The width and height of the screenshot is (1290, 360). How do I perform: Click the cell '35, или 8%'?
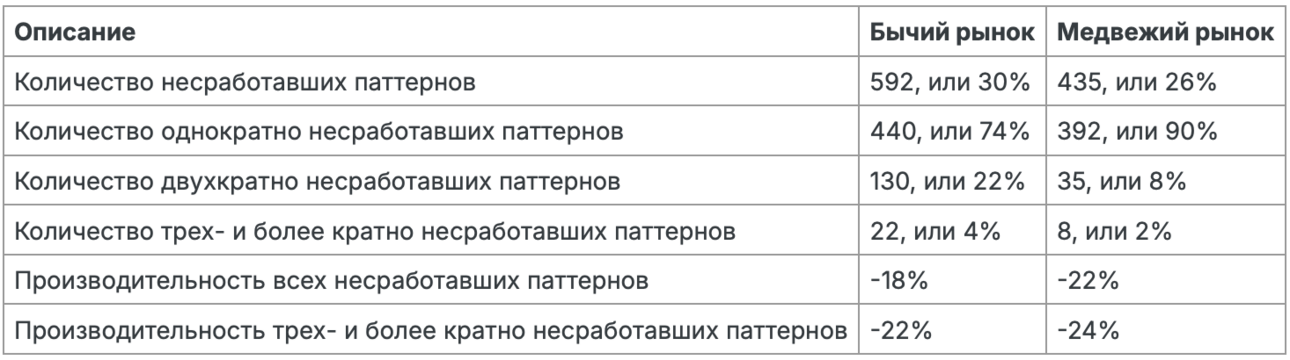coord(1121,181)
